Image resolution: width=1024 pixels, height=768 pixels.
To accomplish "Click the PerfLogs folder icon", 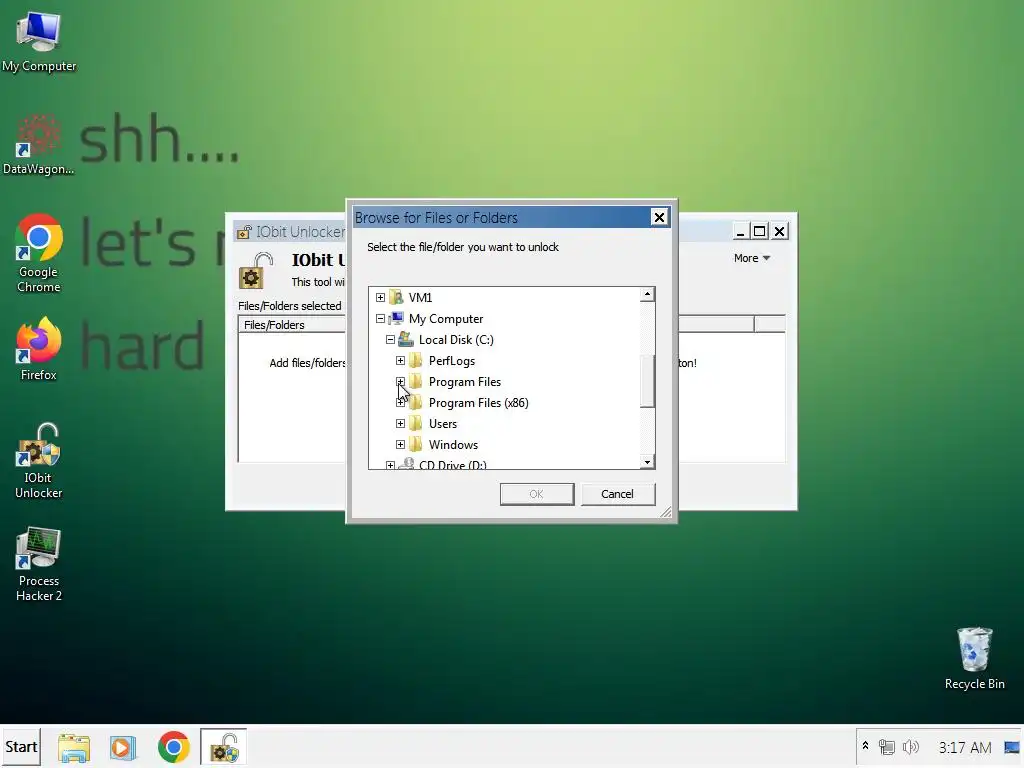I will (x=415, y=360).
